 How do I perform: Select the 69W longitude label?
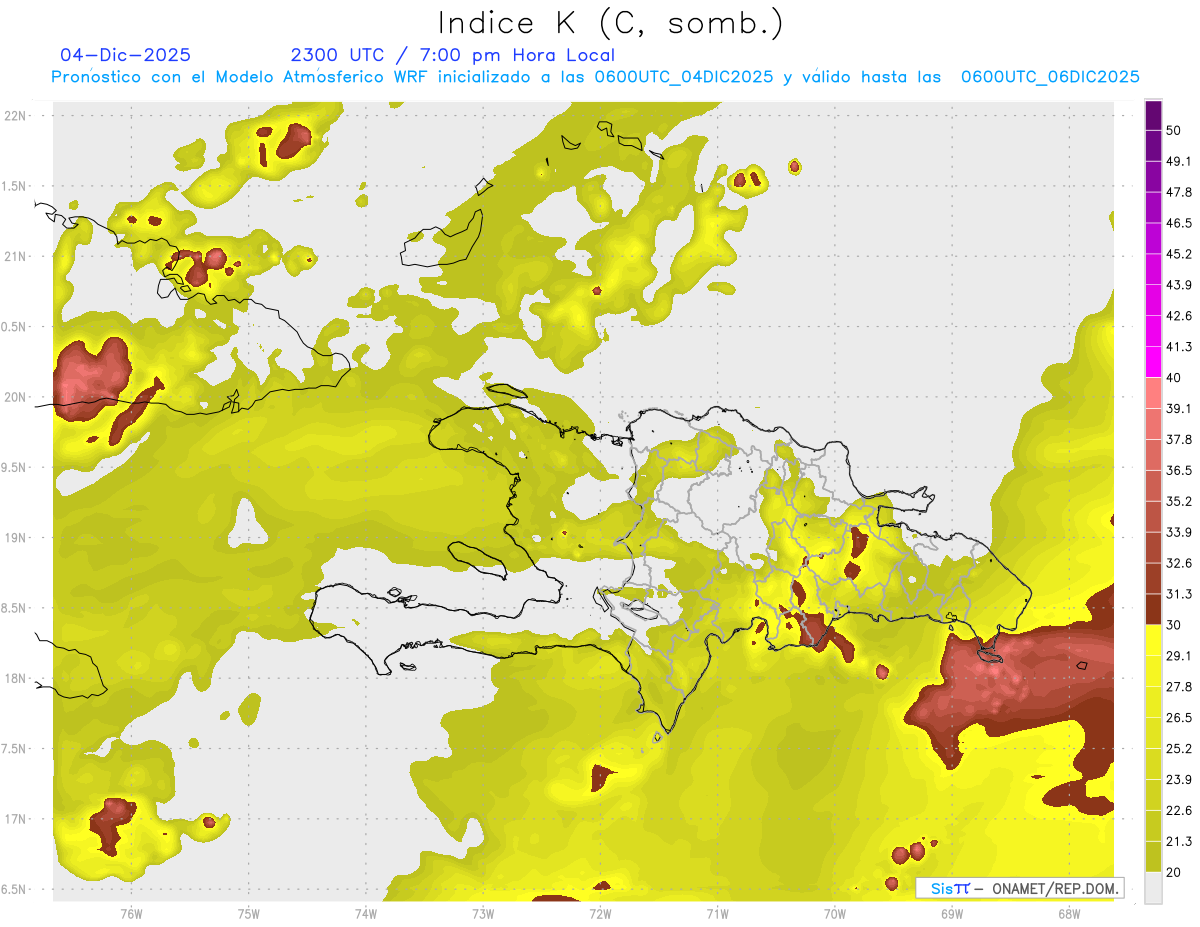(952, 913)
